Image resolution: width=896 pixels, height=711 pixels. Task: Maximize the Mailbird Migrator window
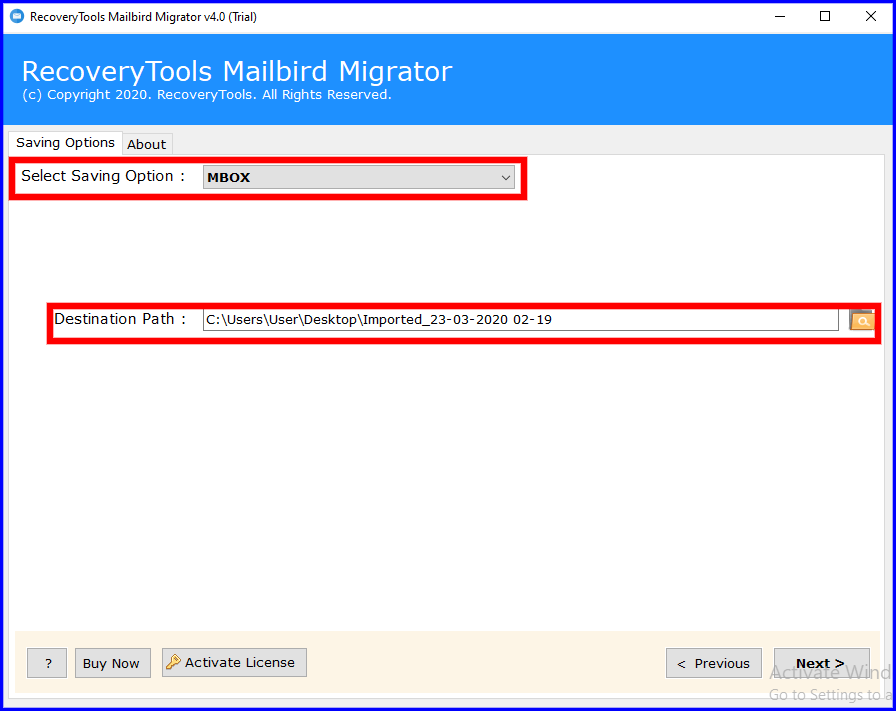(x=825, y=17)
